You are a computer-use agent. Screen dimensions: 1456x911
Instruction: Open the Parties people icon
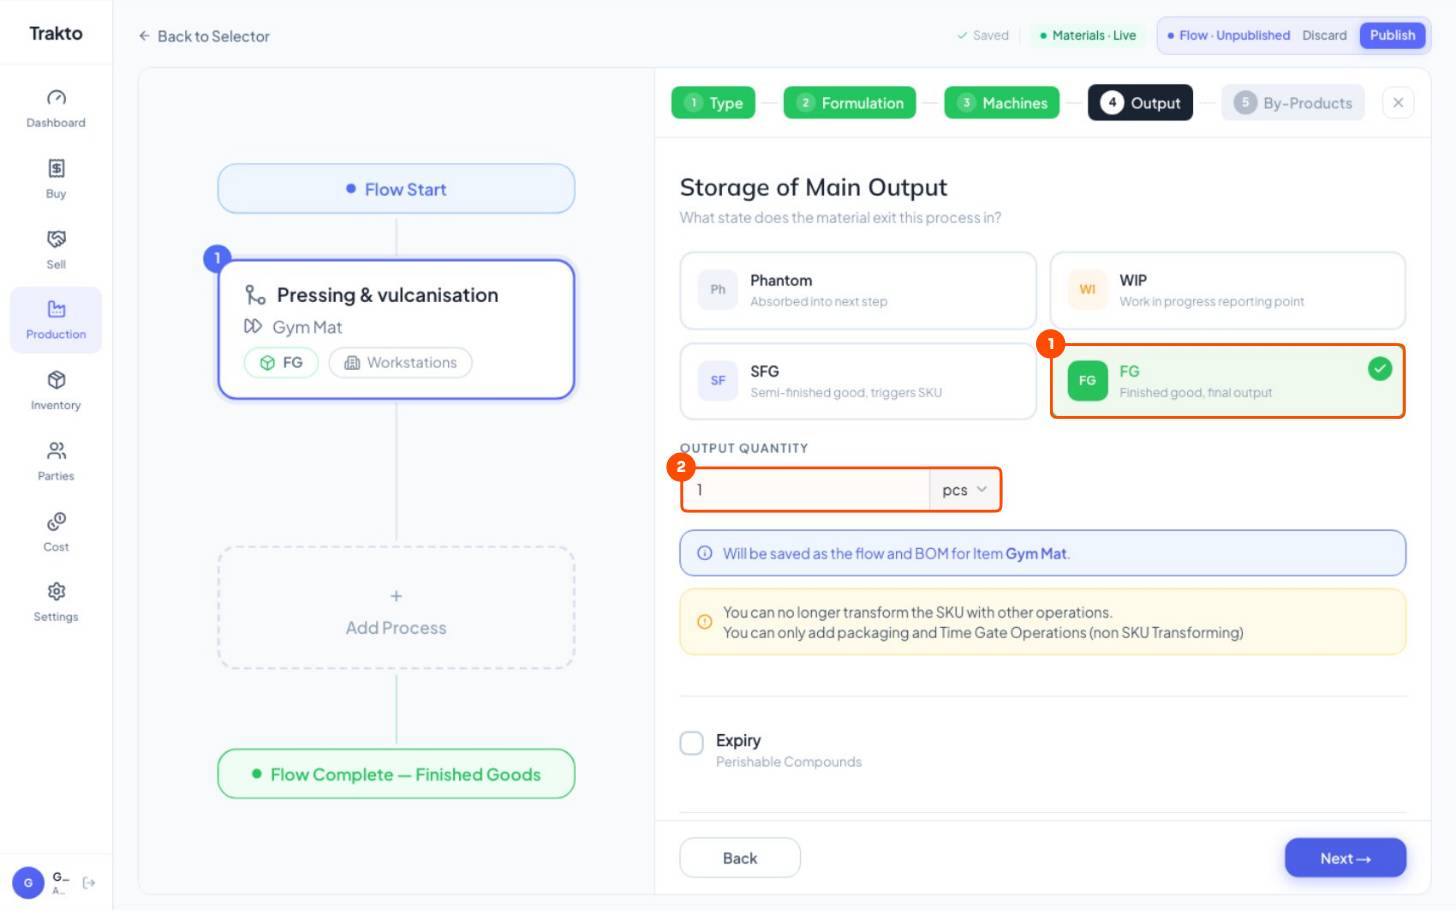coord(56,451)
